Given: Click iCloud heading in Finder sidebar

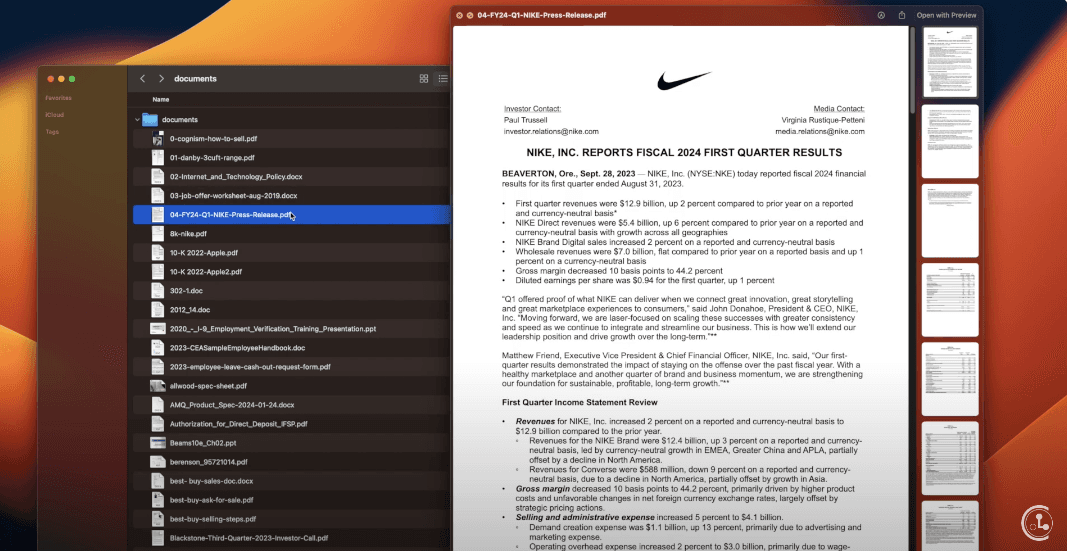Looking at the screenshot, I should tap(54, 115).
